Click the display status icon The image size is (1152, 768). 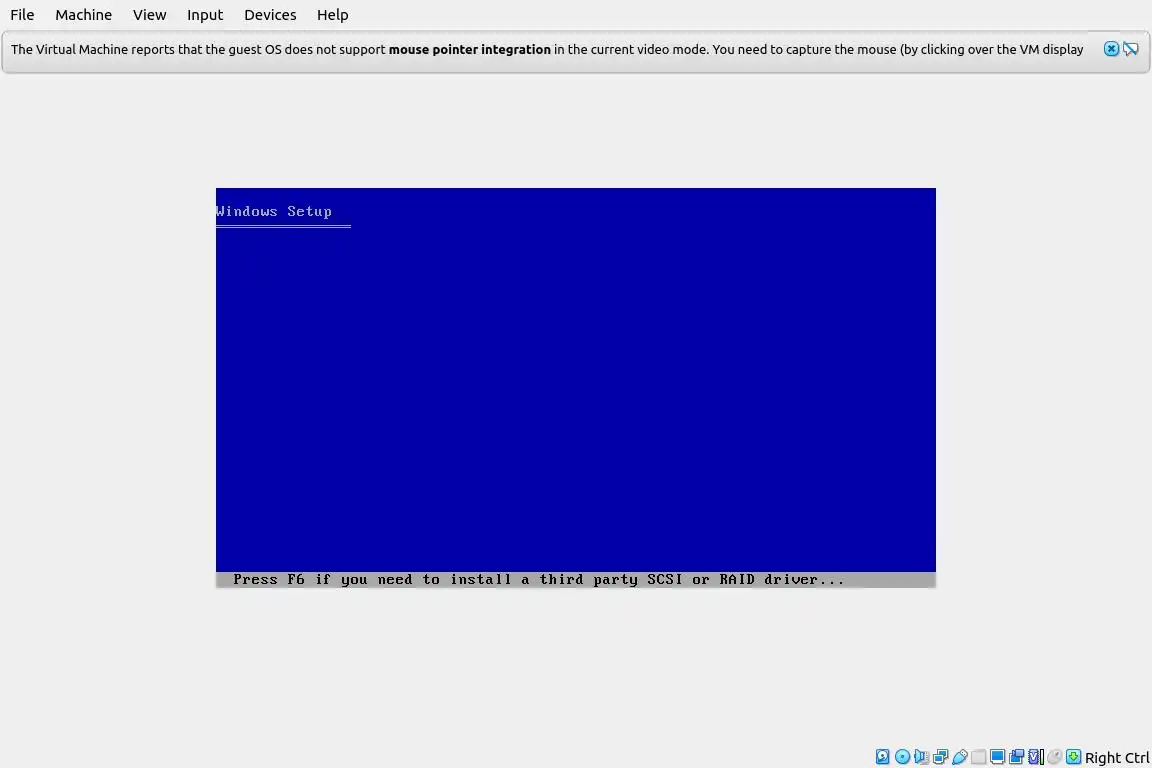pos(998,757)
